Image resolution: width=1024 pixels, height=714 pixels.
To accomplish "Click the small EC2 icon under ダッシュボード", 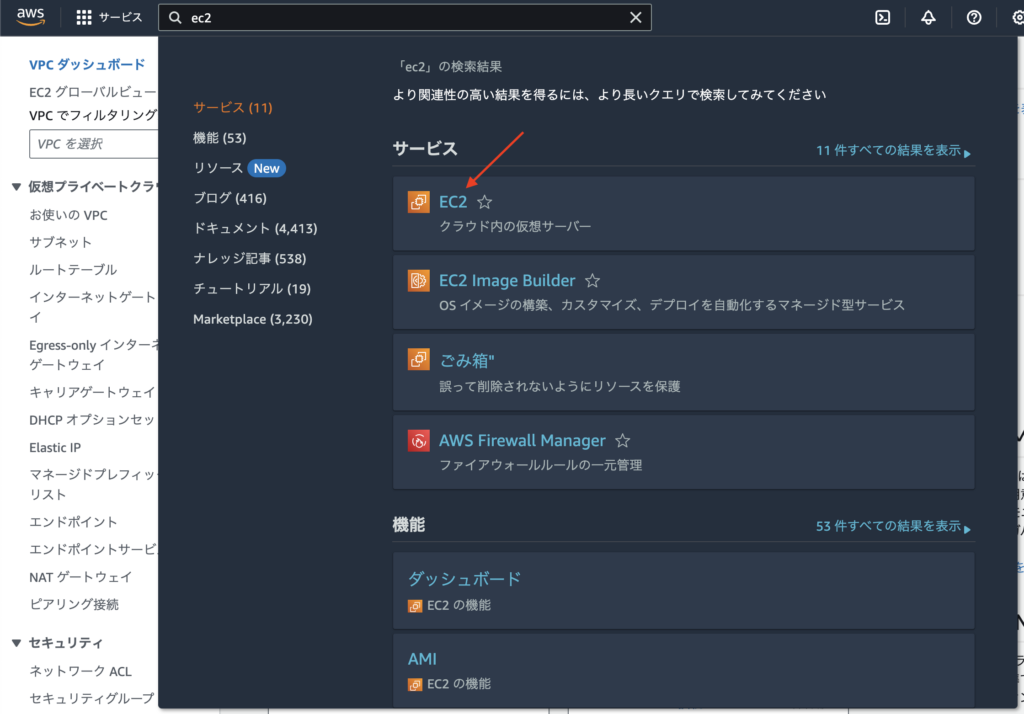I will (x=415, y=606).
